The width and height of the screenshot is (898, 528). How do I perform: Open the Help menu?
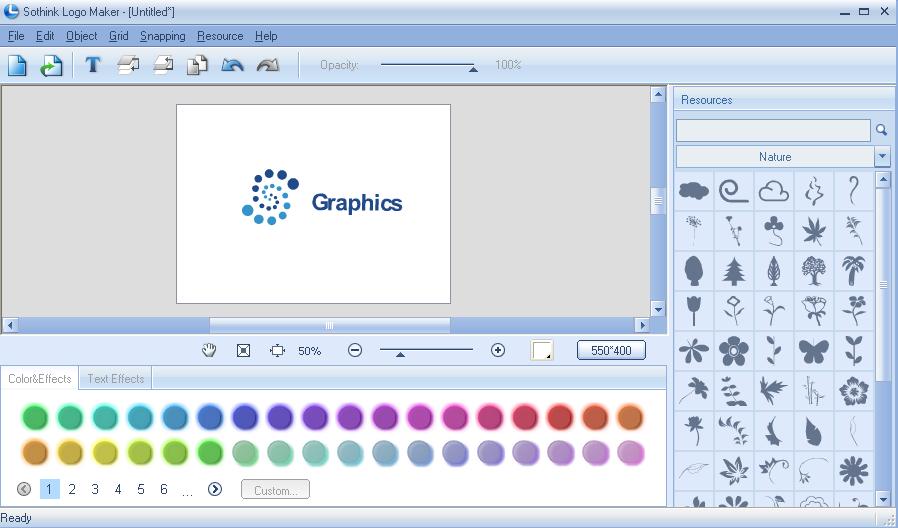pos(266,36)
